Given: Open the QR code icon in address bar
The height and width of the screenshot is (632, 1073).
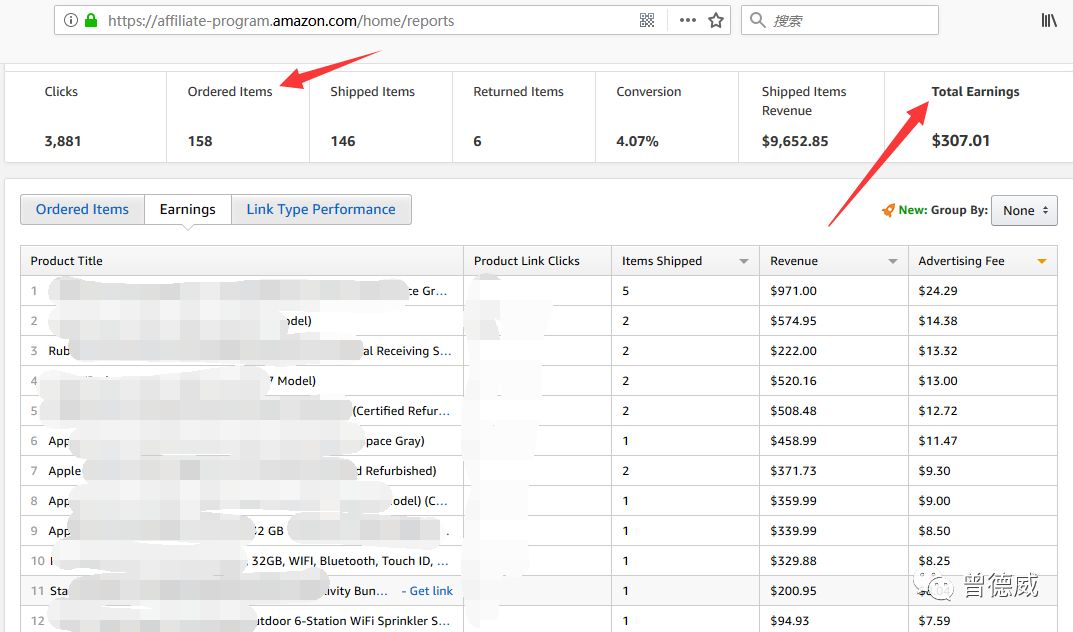Looking at the screenshot, I should coord(647,21).
